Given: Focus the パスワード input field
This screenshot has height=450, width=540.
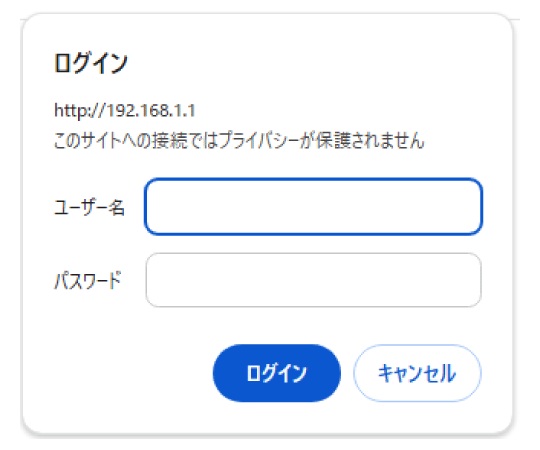Looking at the screenshot, I should pos(313,280).
